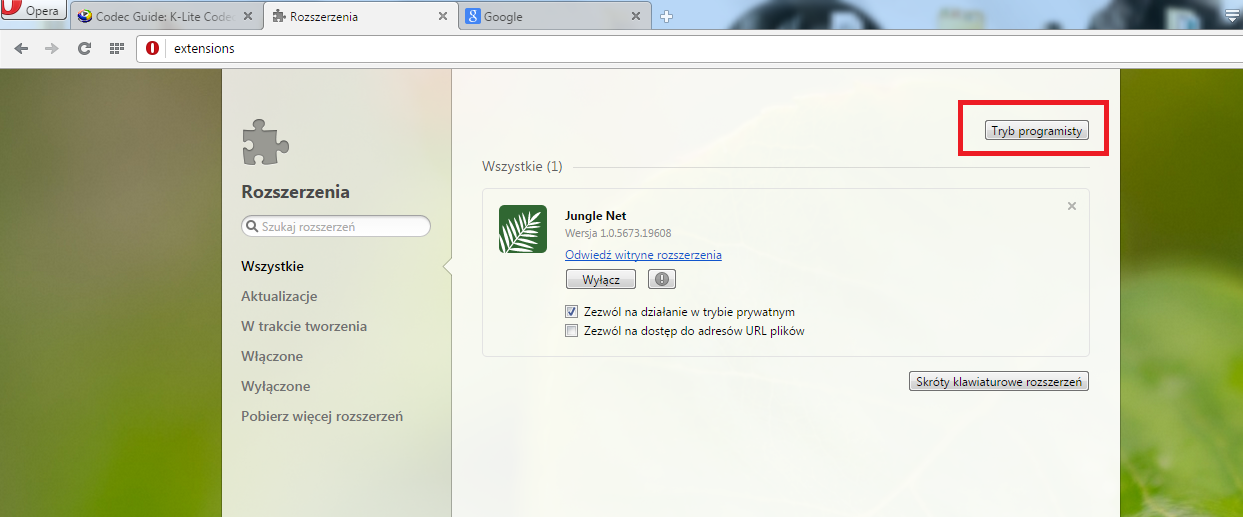1243x517 pixels.
Task: Check Zezwól na dostęp do adresów URL plików
Action: click(572, 330)
